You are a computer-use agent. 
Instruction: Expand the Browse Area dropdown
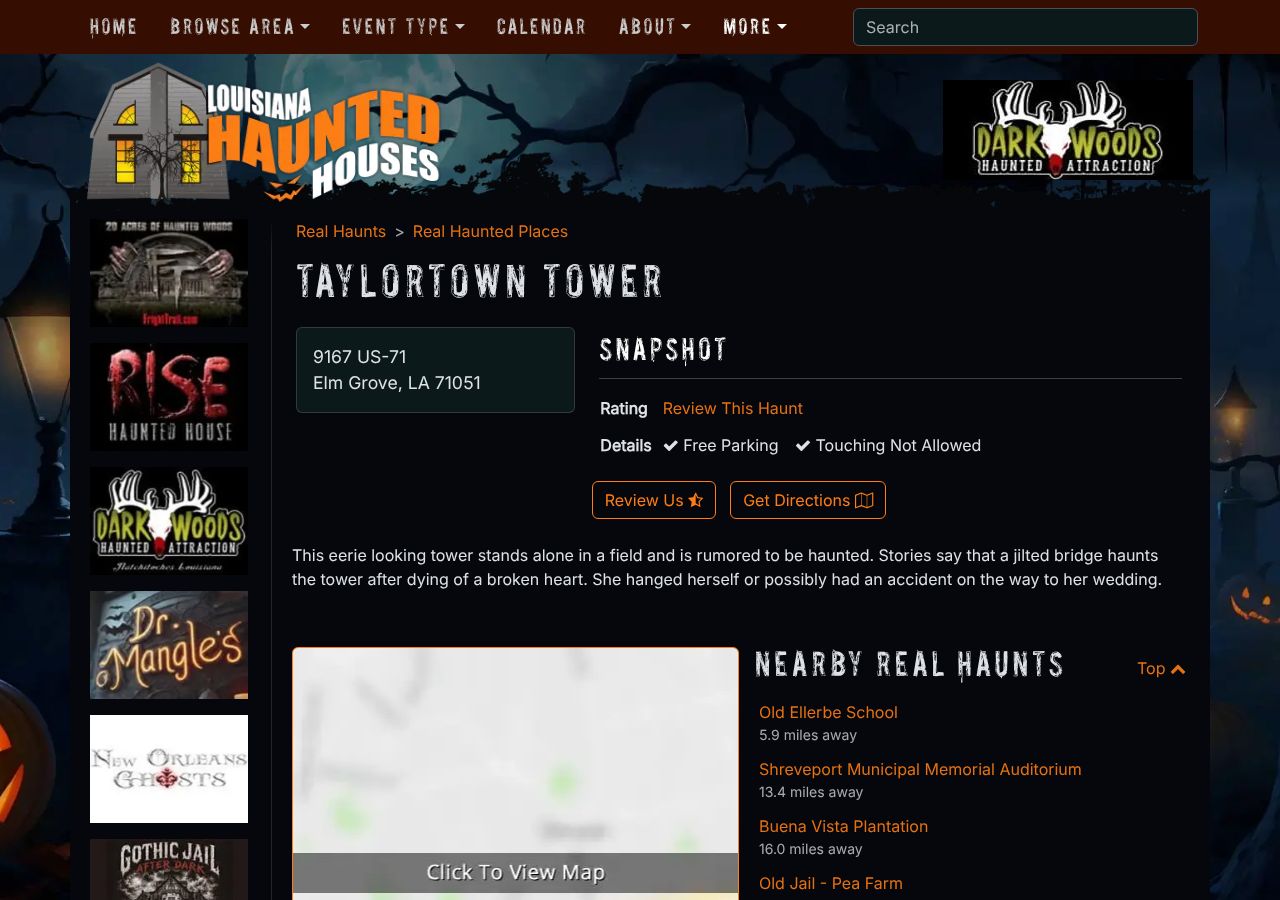coord(240,27)
